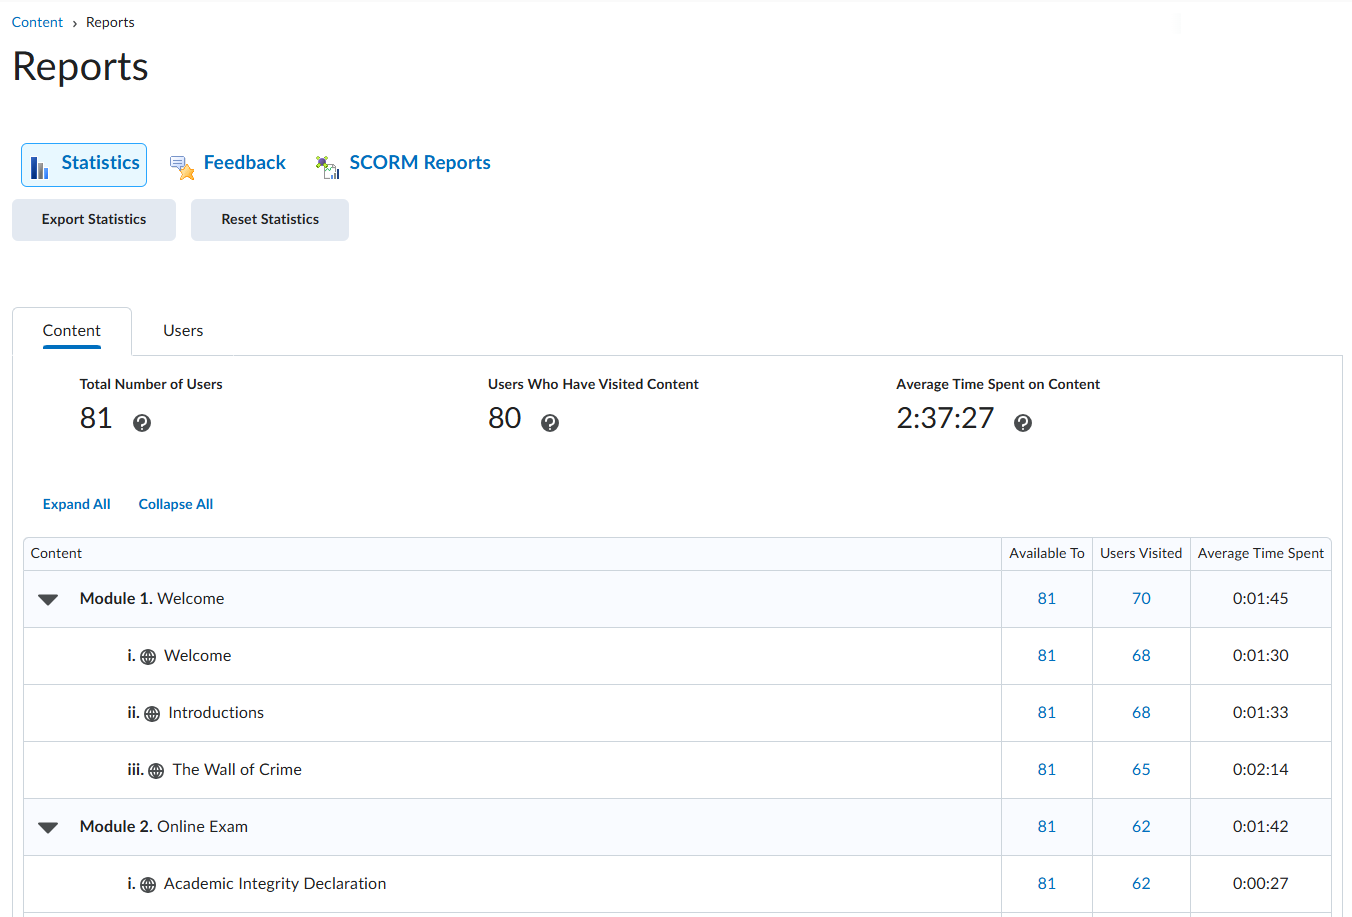
Task: Switch to the Users tab
Action: [183, 331]
